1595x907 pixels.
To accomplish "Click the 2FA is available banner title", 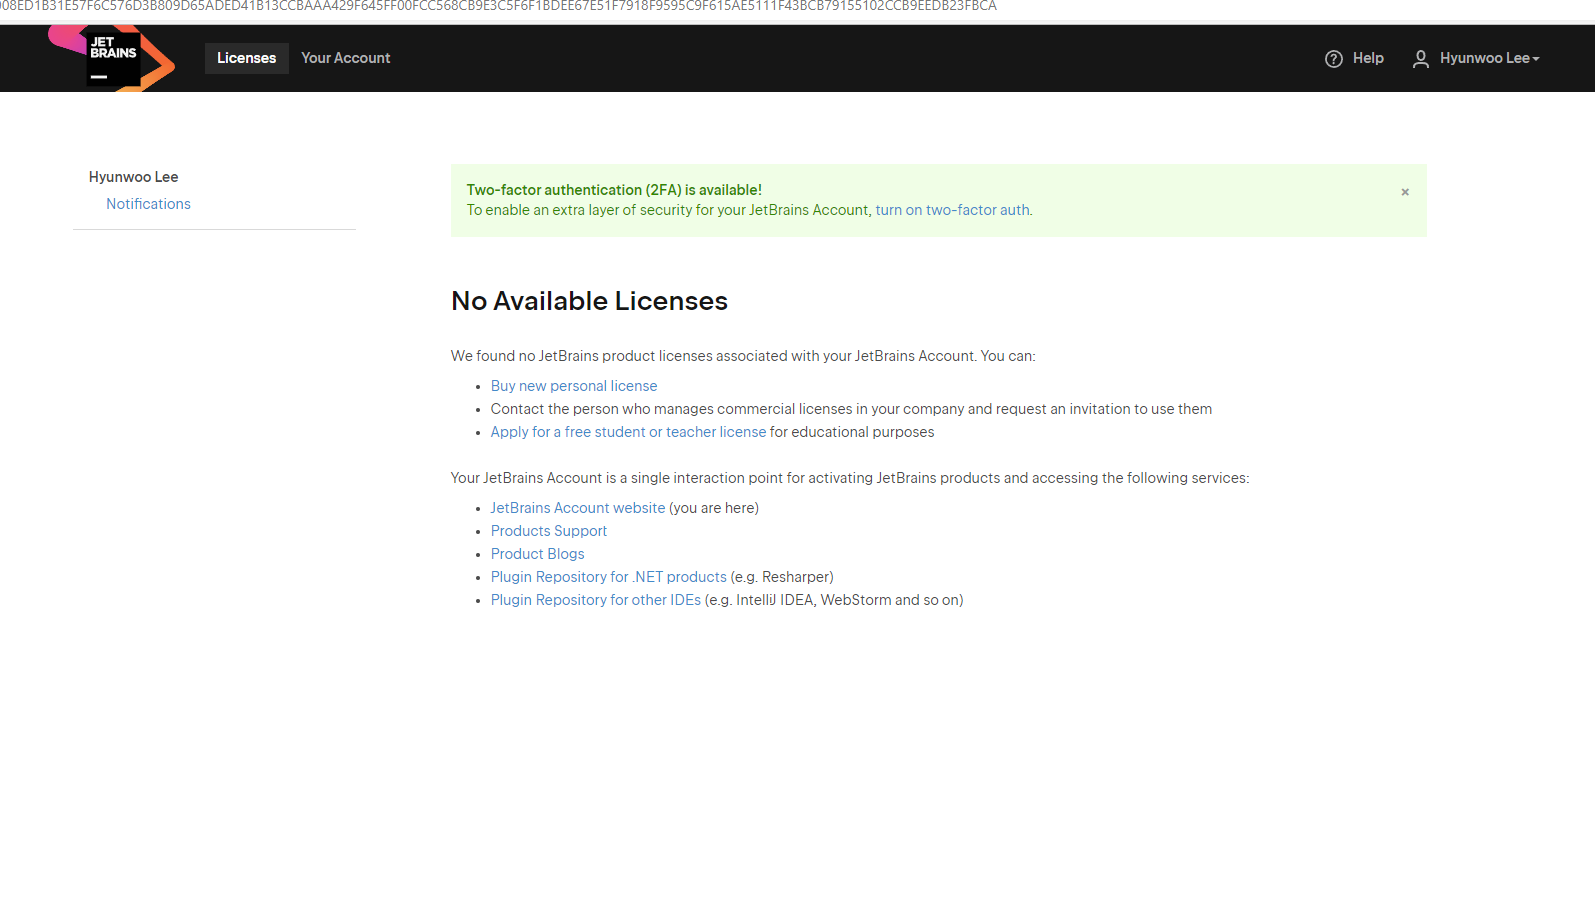I will click(x=614, y=190).
